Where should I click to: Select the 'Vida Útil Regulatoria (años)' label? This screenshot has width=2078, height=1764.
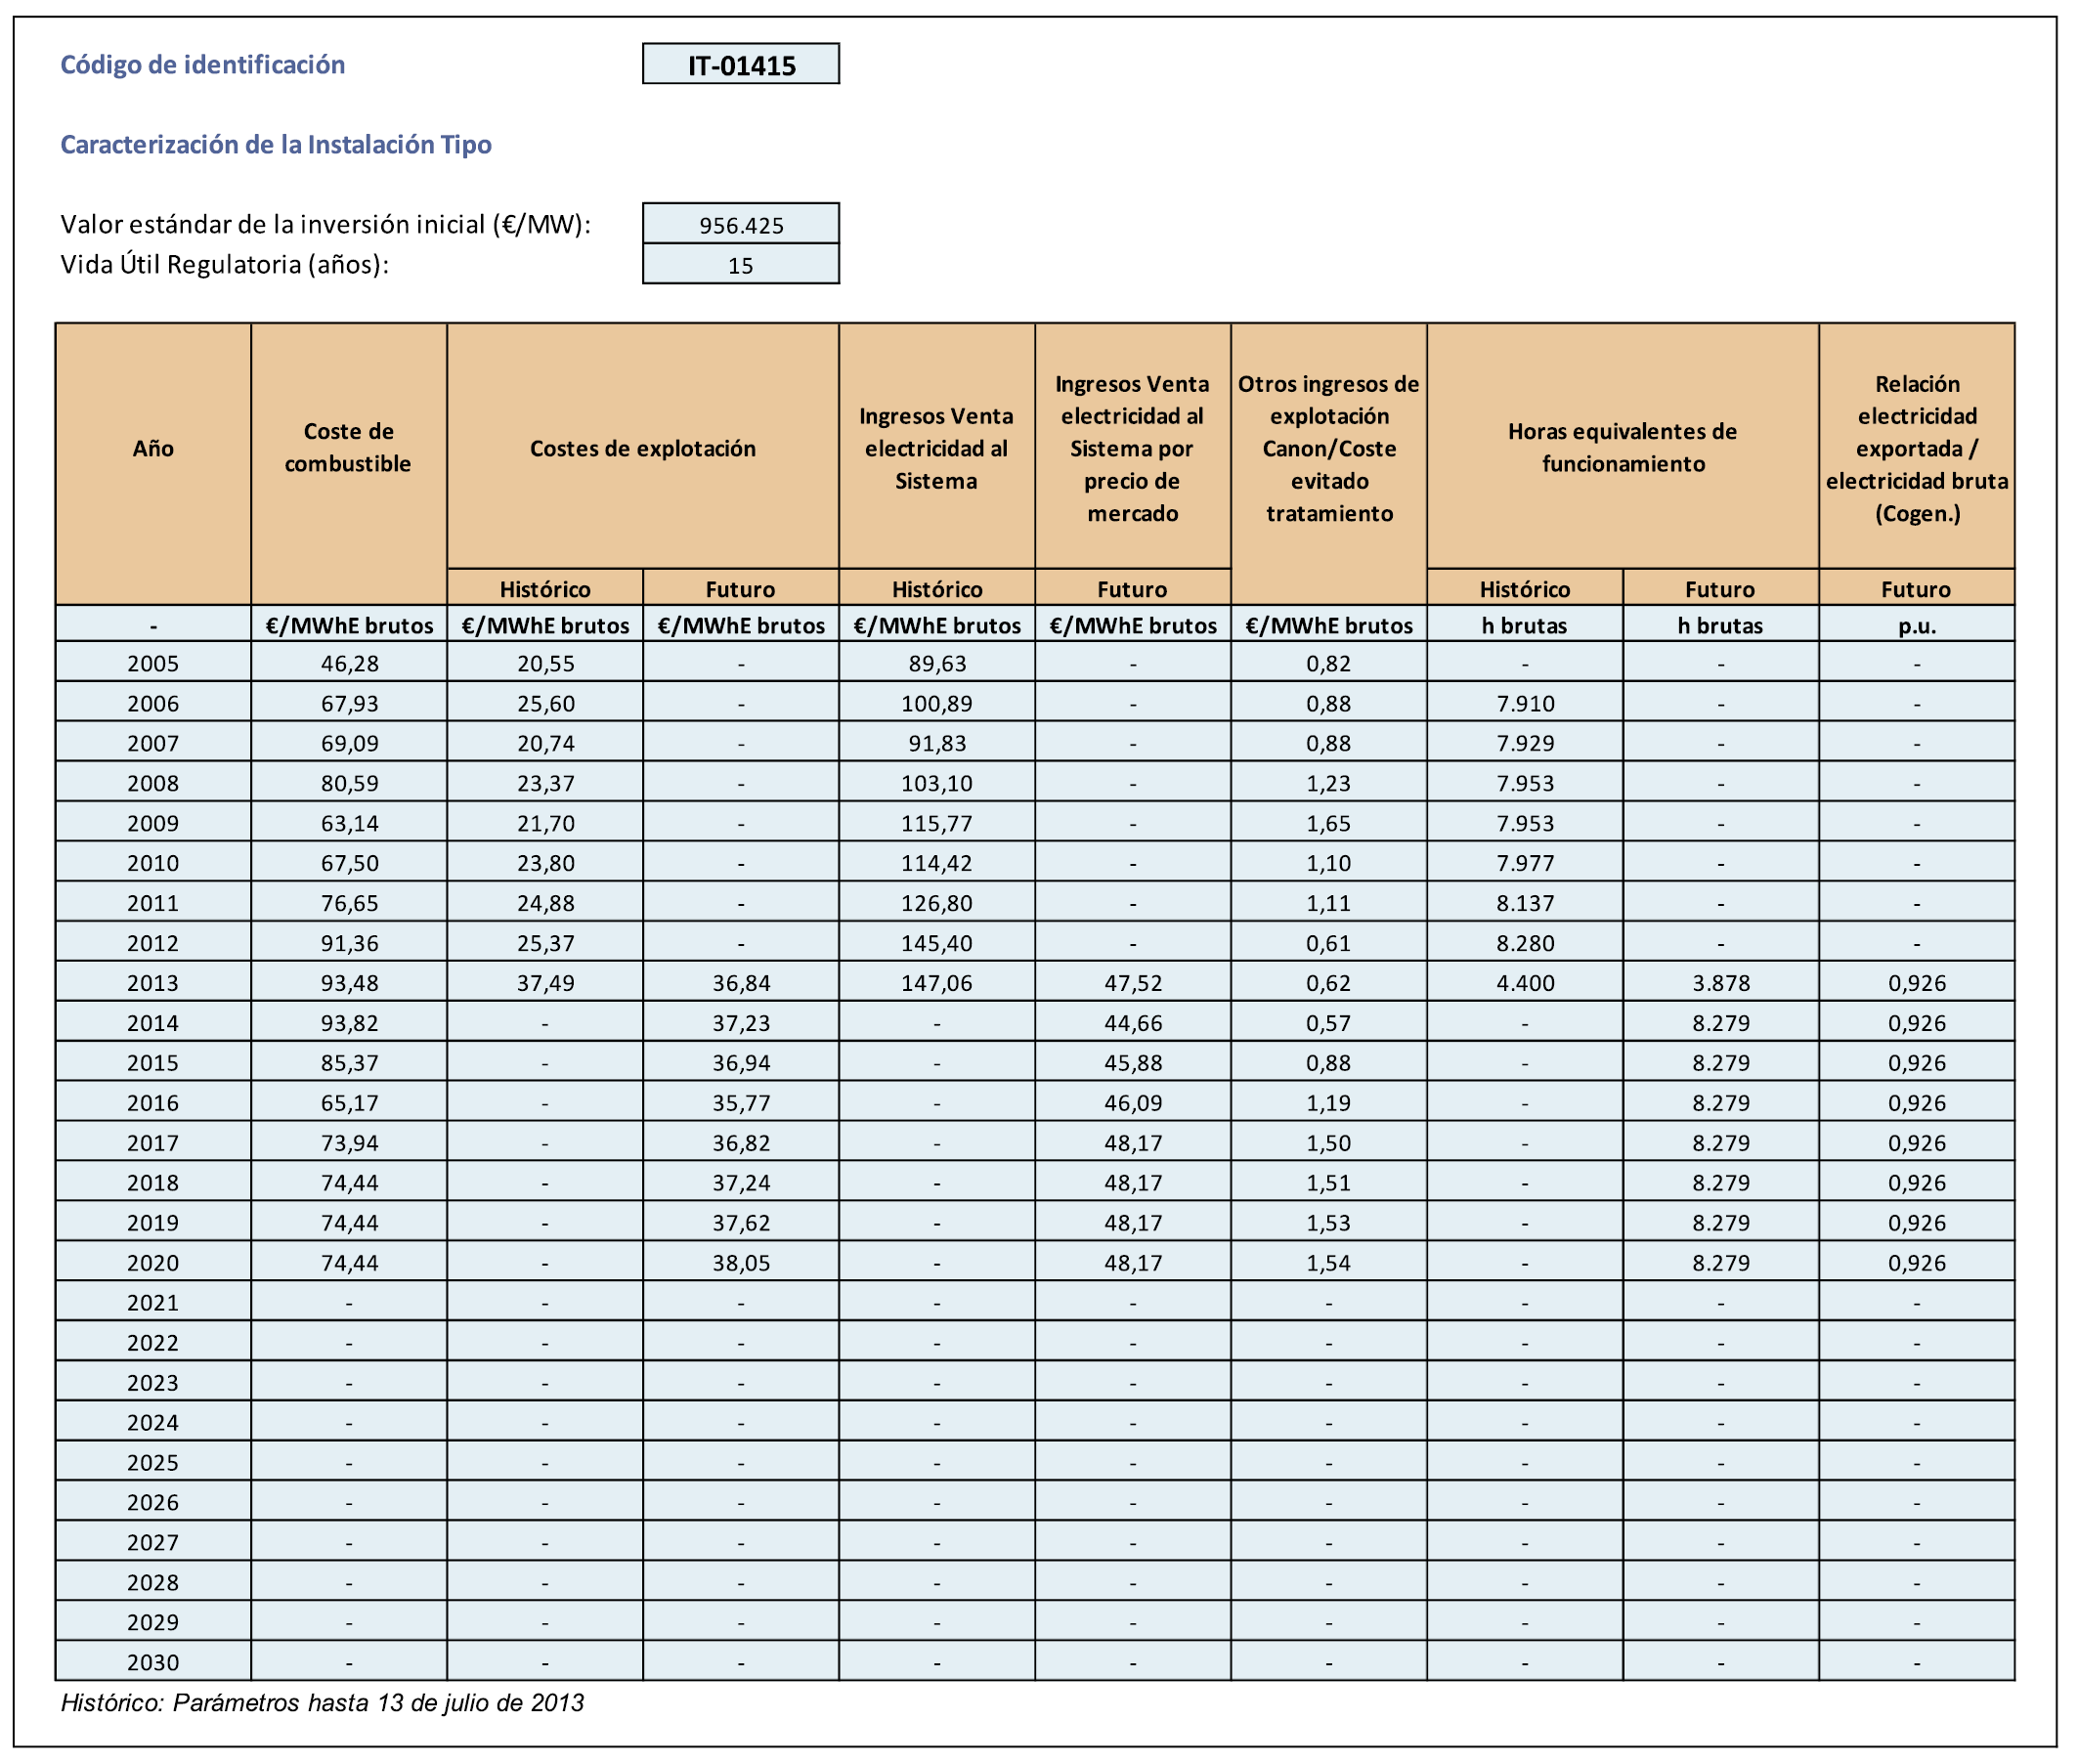(x=225, y=265)
